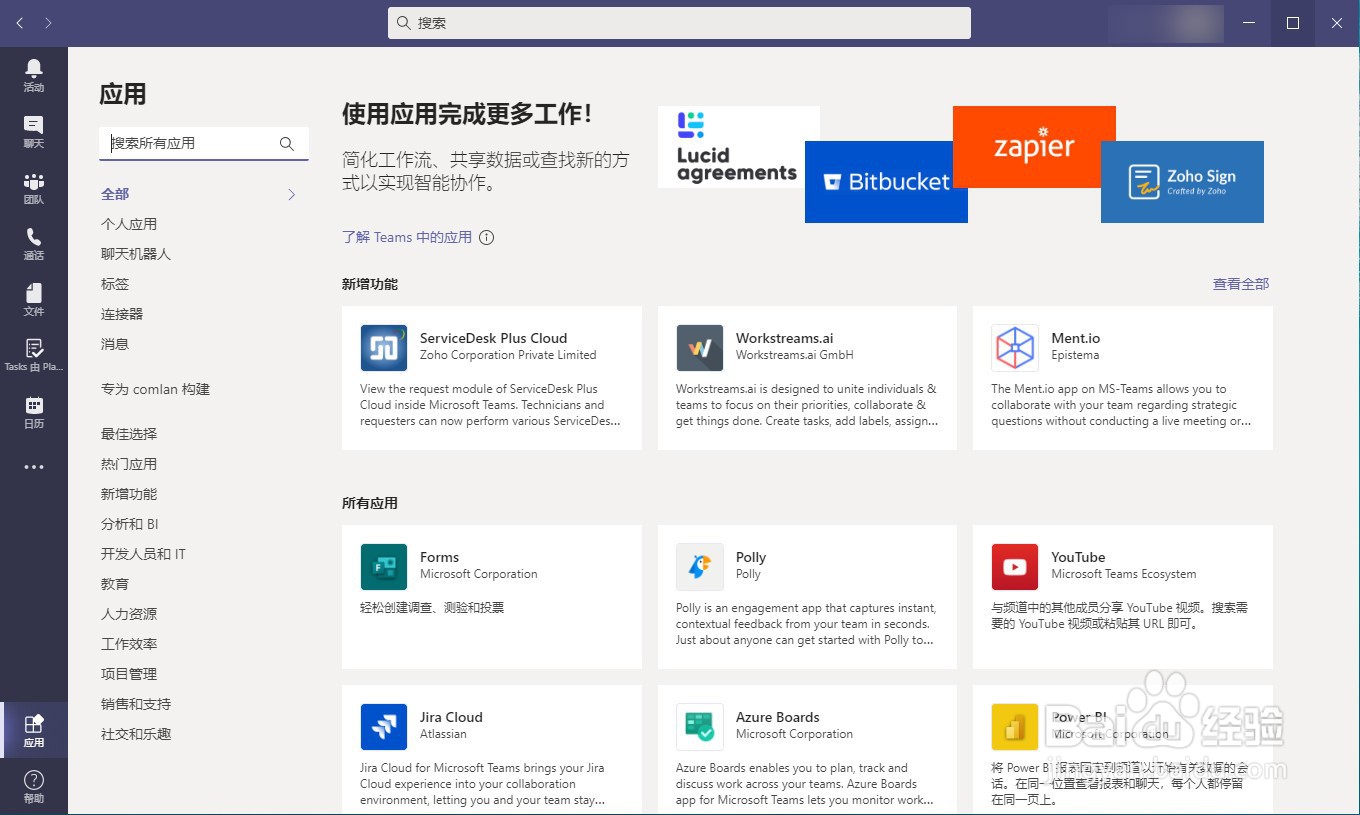The height and width of the screenshot is (815, 1360).
Task: Select 开发人员和 IT category
Action: point(143,554)
